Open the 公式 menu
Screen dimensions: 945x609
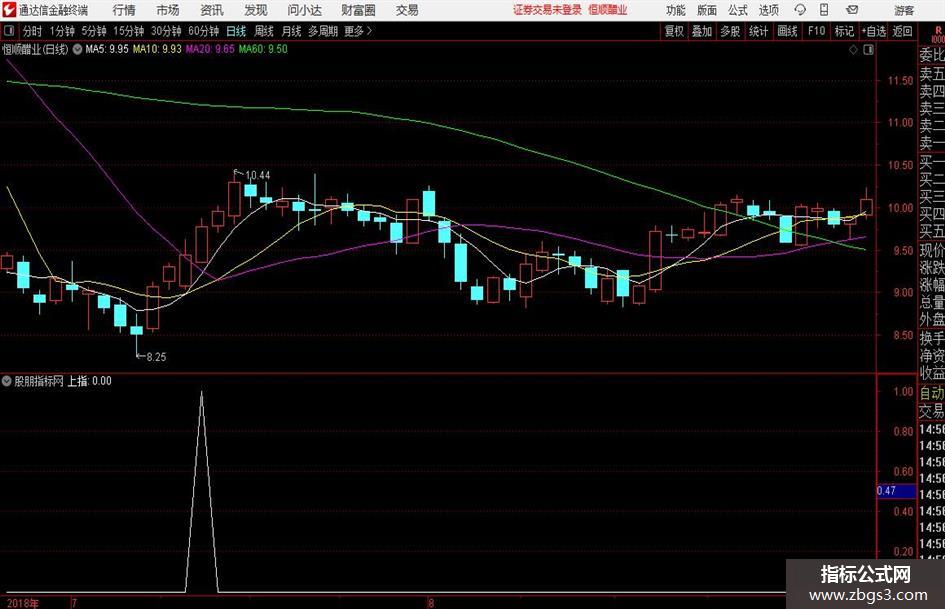point(738,10)
